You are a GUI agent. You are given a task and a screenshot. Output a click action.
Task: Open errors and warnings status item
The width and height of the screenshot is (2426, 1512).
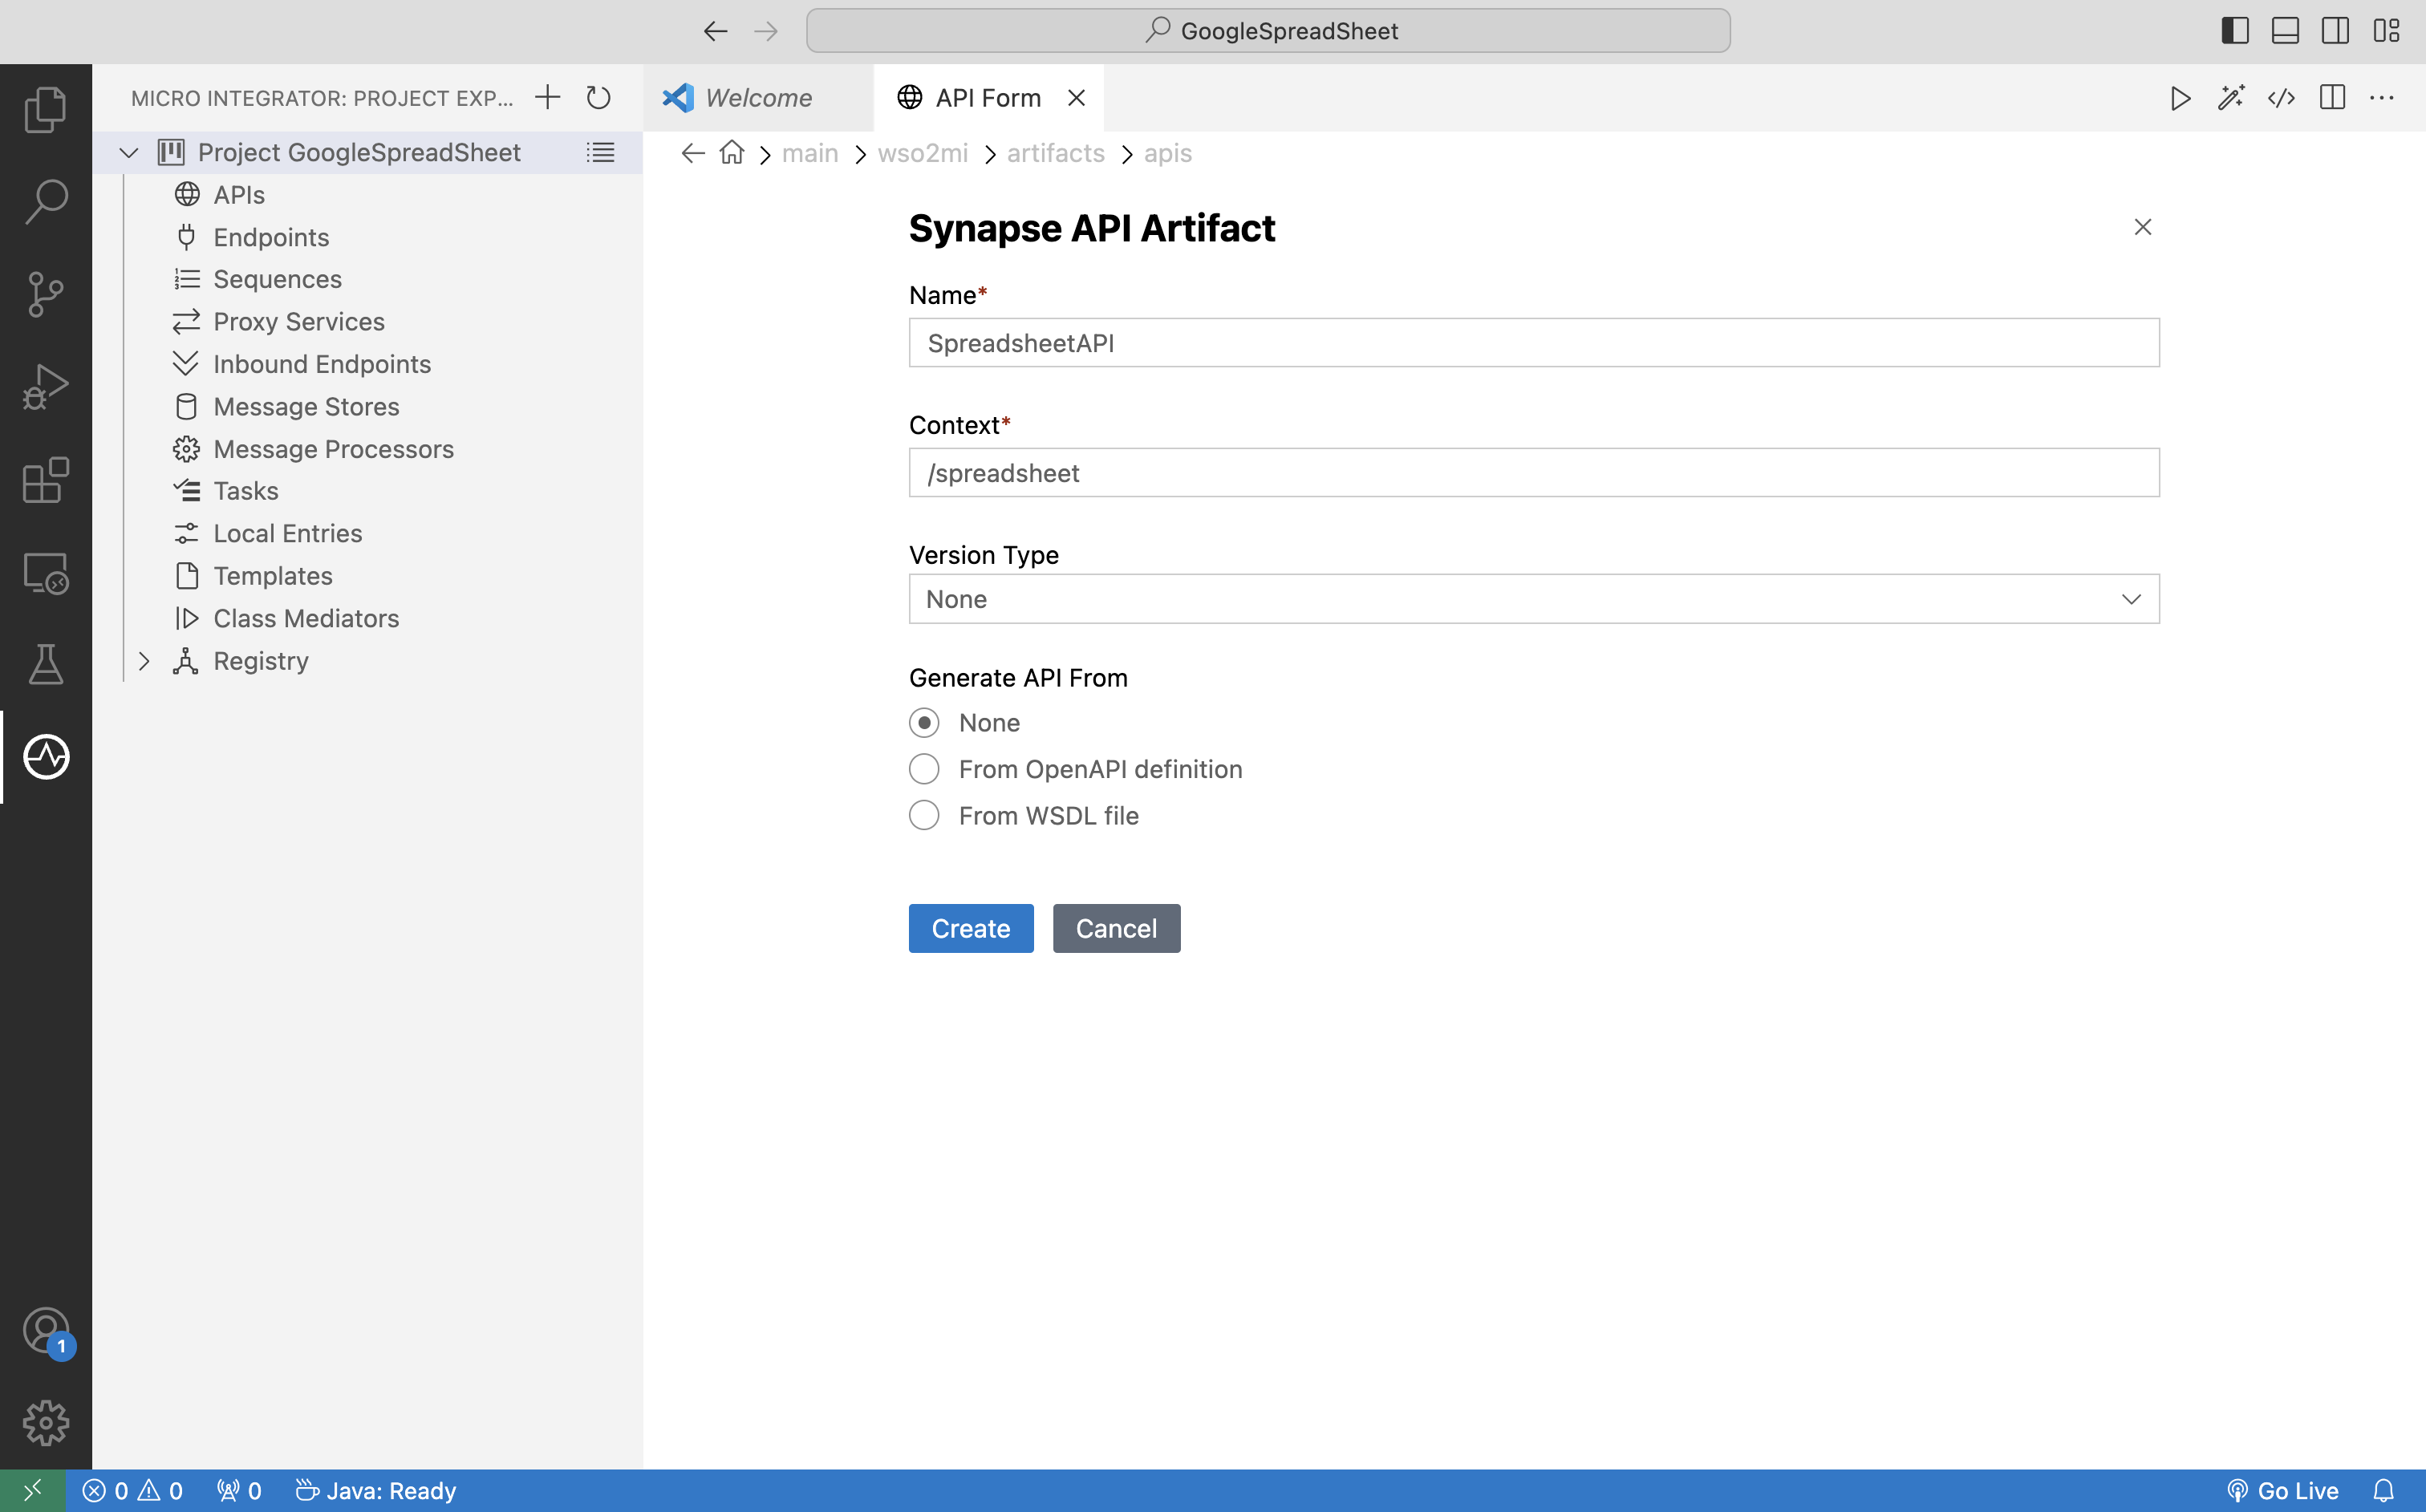point(133,1491)
